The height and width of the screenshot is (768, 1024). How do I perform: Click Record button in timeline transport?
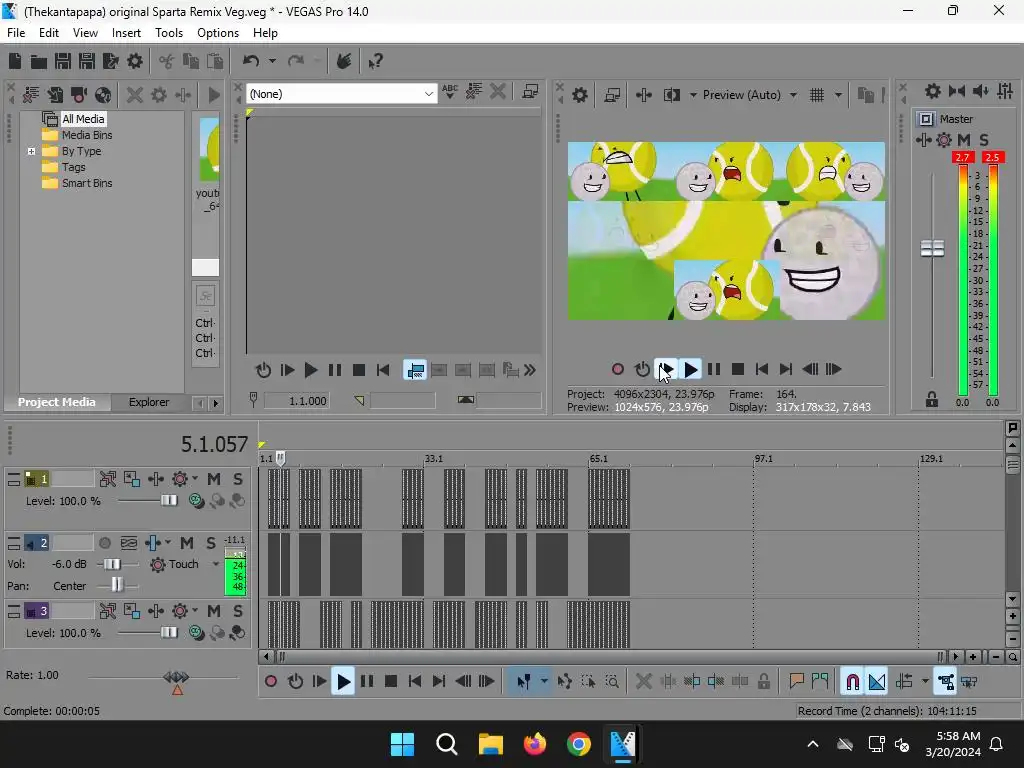pos(271,682)
